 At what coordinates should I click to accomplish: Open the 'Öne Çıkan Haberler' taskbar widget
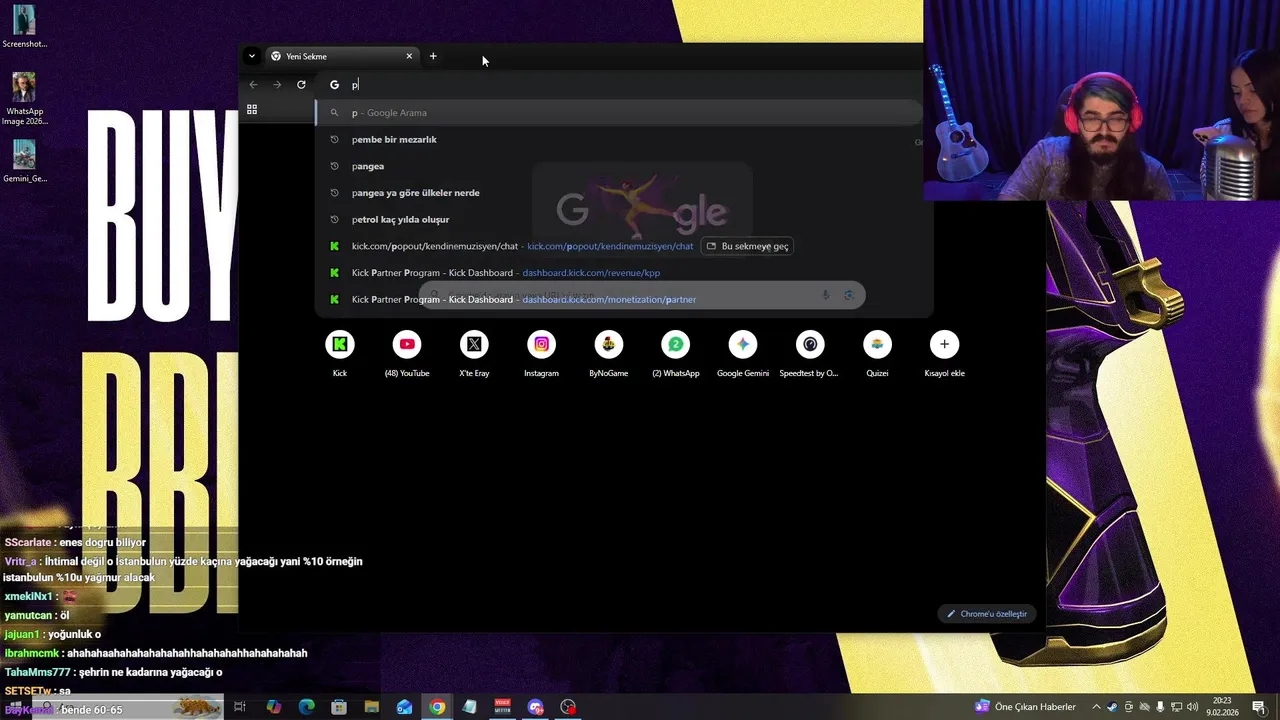tap(1026, 707)
